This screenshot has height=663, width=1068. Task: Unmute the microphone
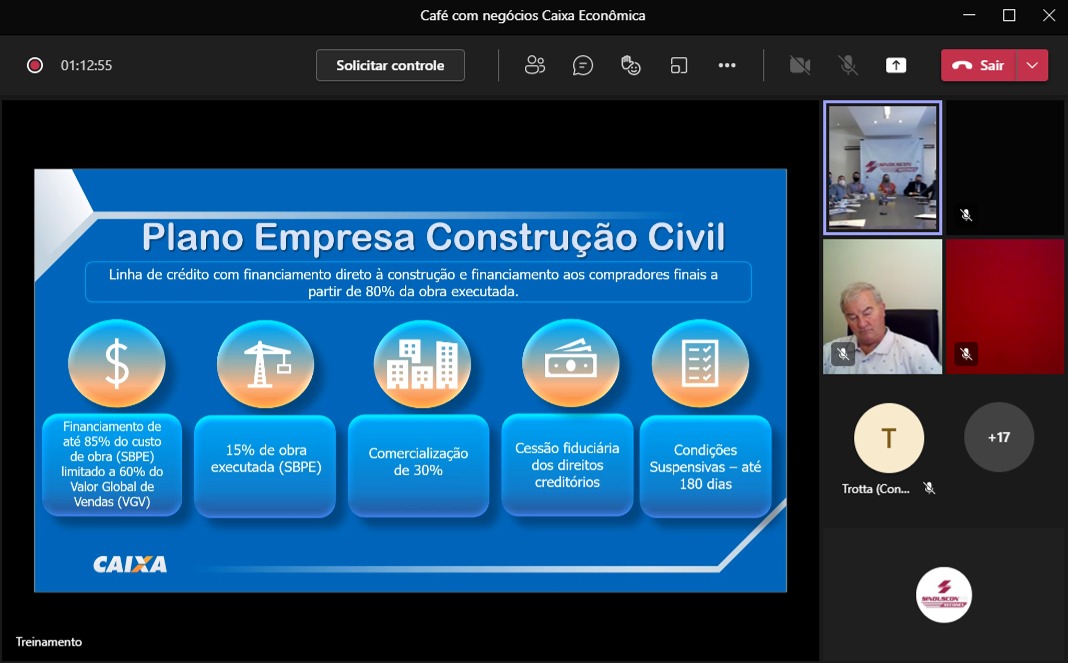tap(848, 65)
